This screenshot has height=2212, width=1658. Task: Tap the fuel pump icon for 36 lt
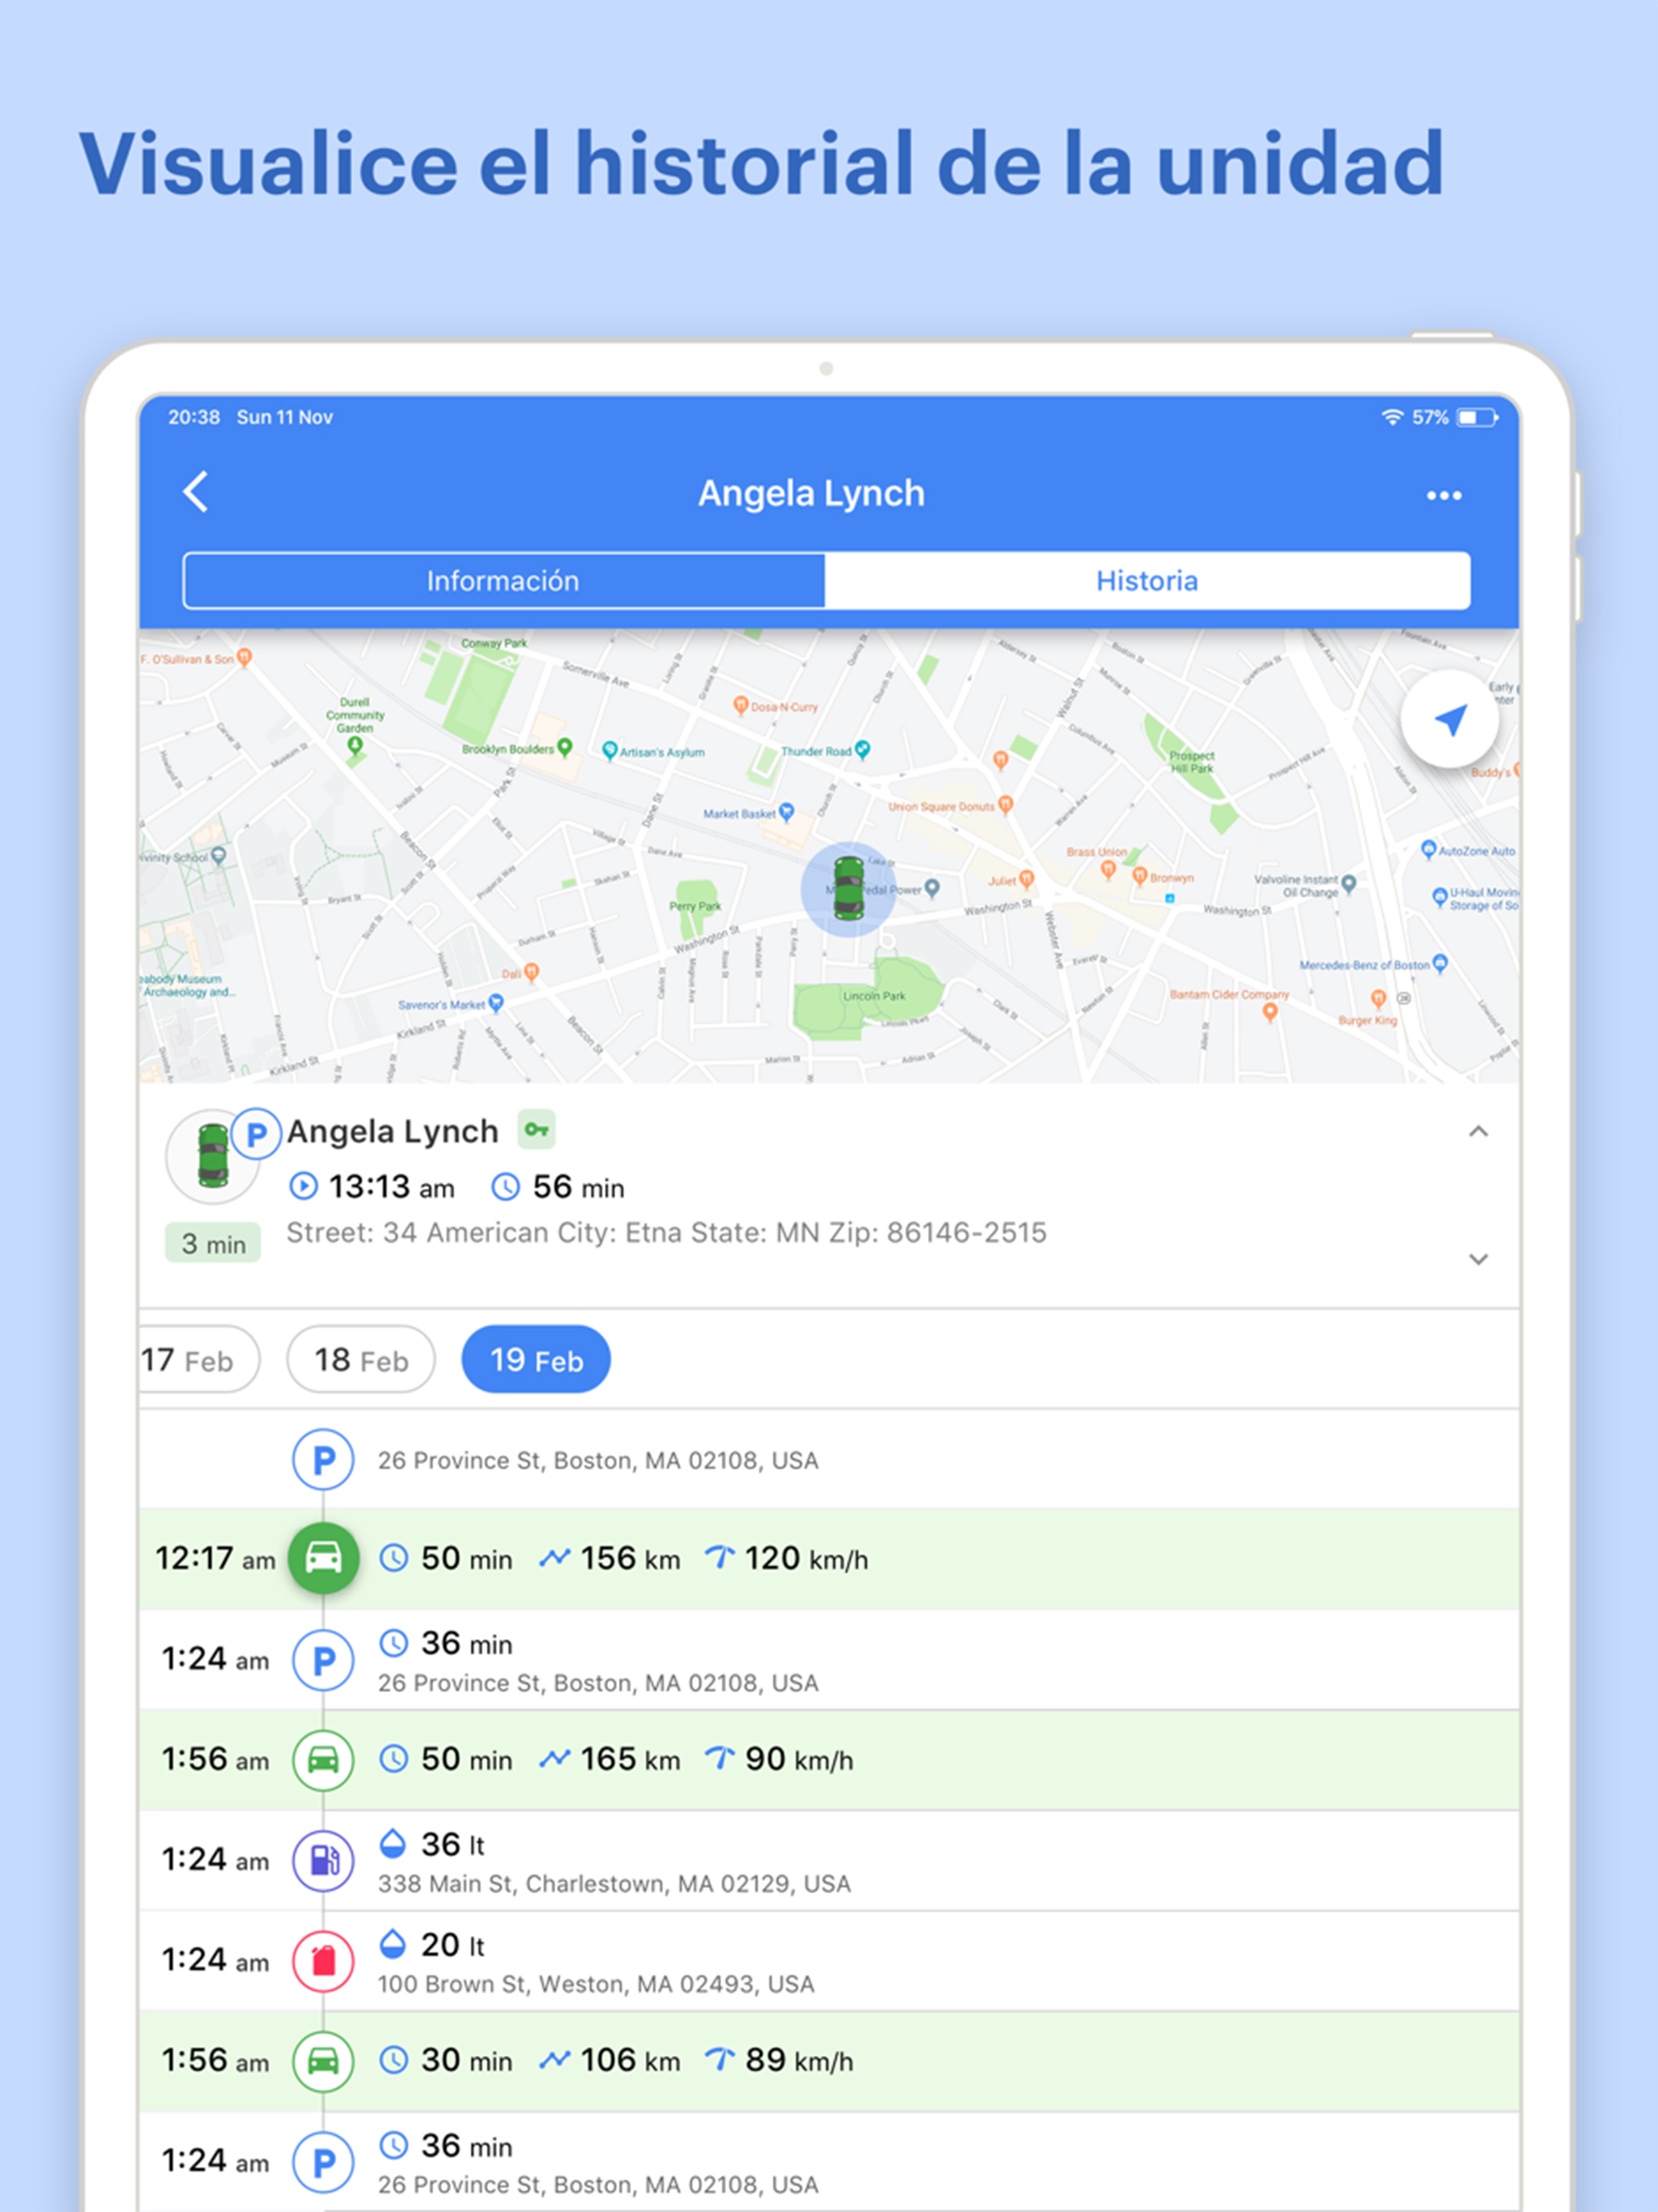pos(323,1861)
